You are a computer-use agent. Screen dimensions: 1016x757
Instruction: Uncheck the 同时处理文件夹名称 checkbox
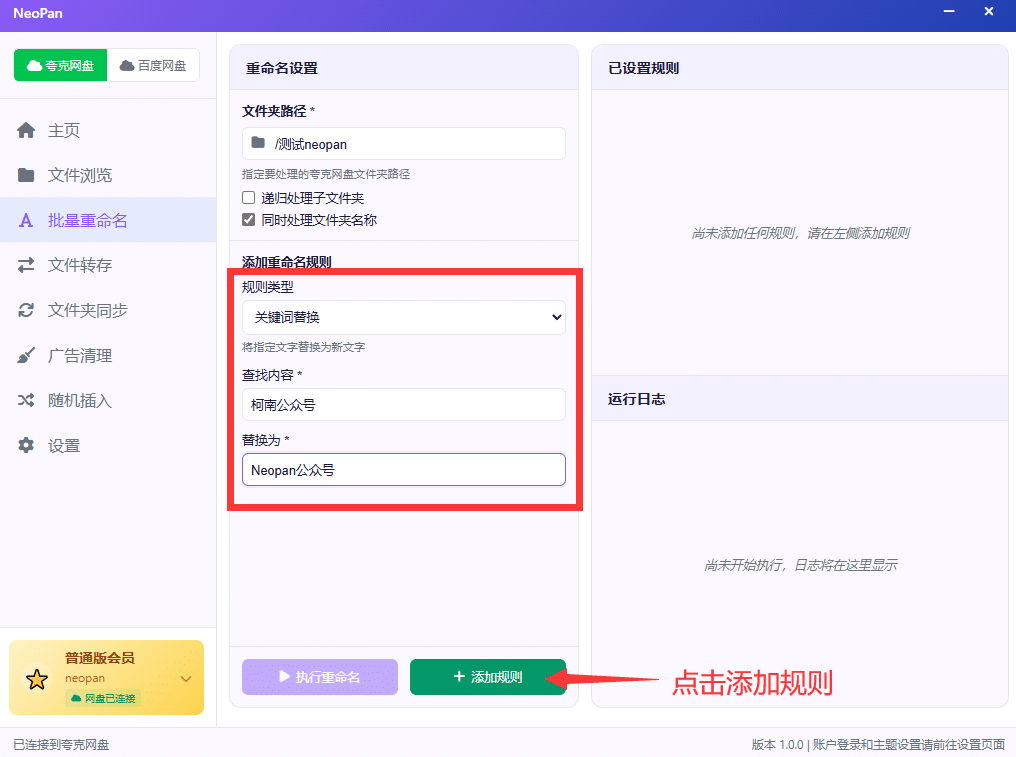248,220
